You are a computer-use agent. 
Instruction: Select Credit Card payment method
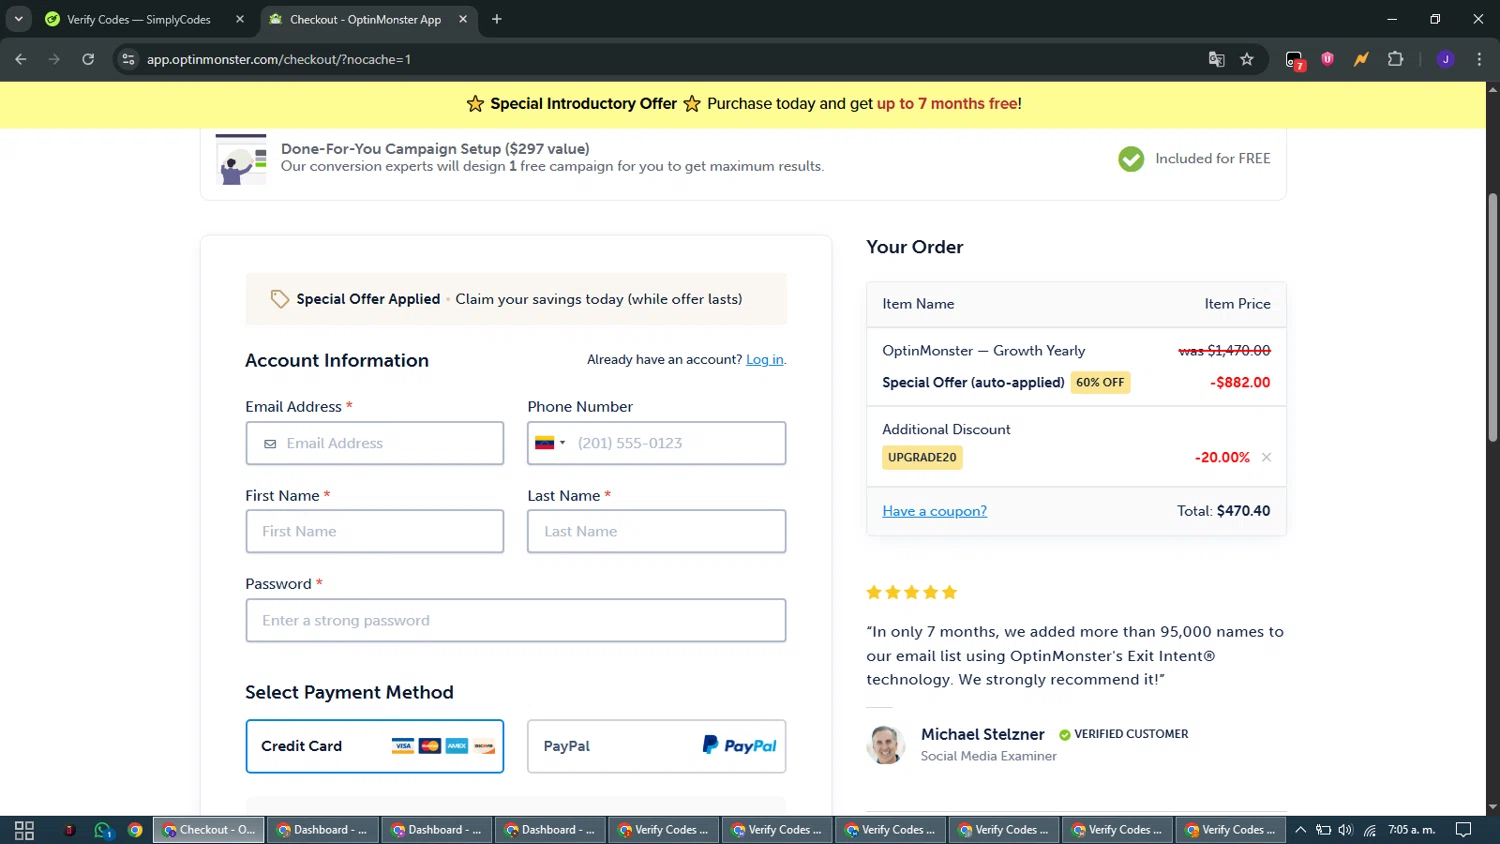pyautogui.click(x=375, y=746)
